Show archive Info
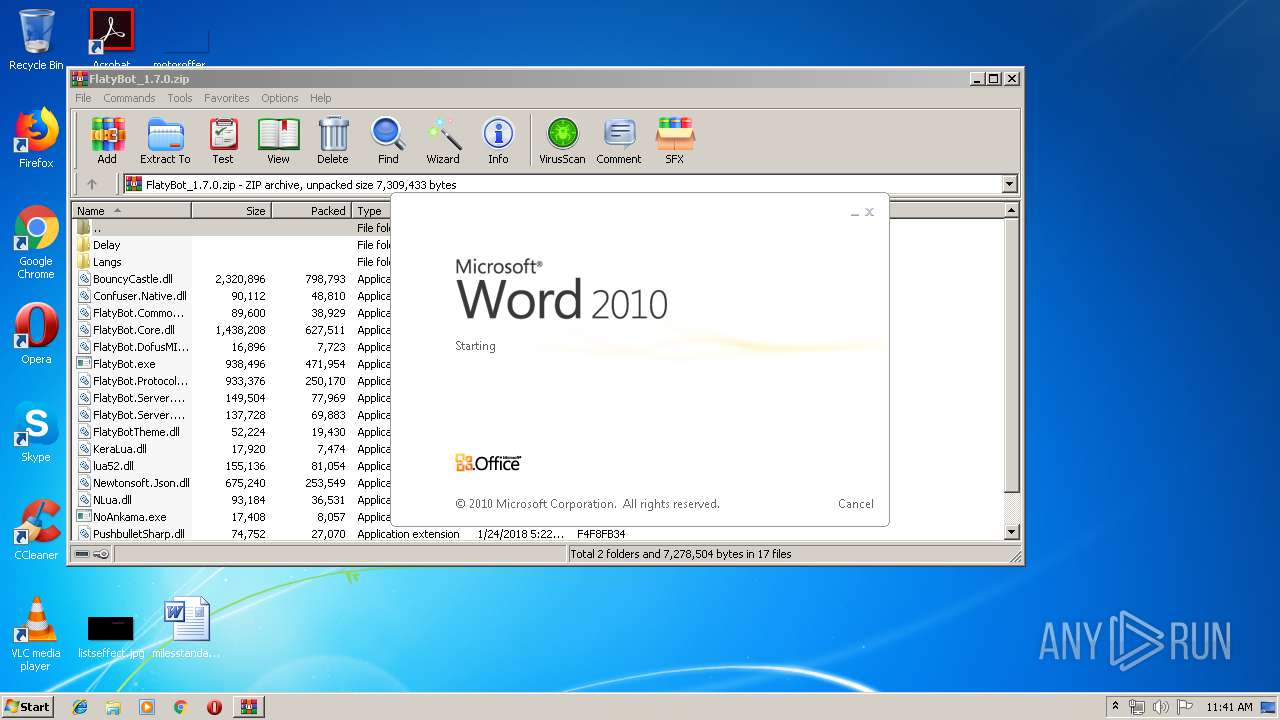 tap(498, 140)
